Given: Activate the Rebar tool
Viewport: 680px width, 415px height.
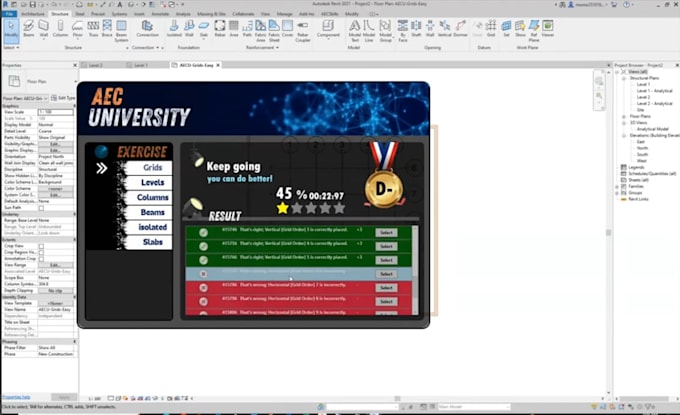Looking at the screenshot, I should tap(220, 29).
